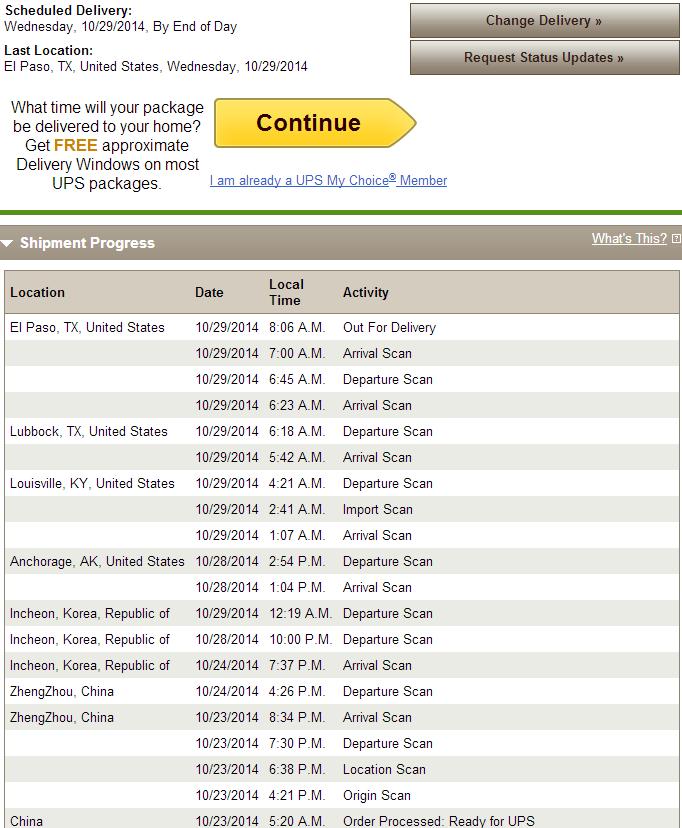Image resolution: width=682 pixels, height=828 pixels.
Task: Click the Anchorage, AK location cell
Action: pos(97,561)
